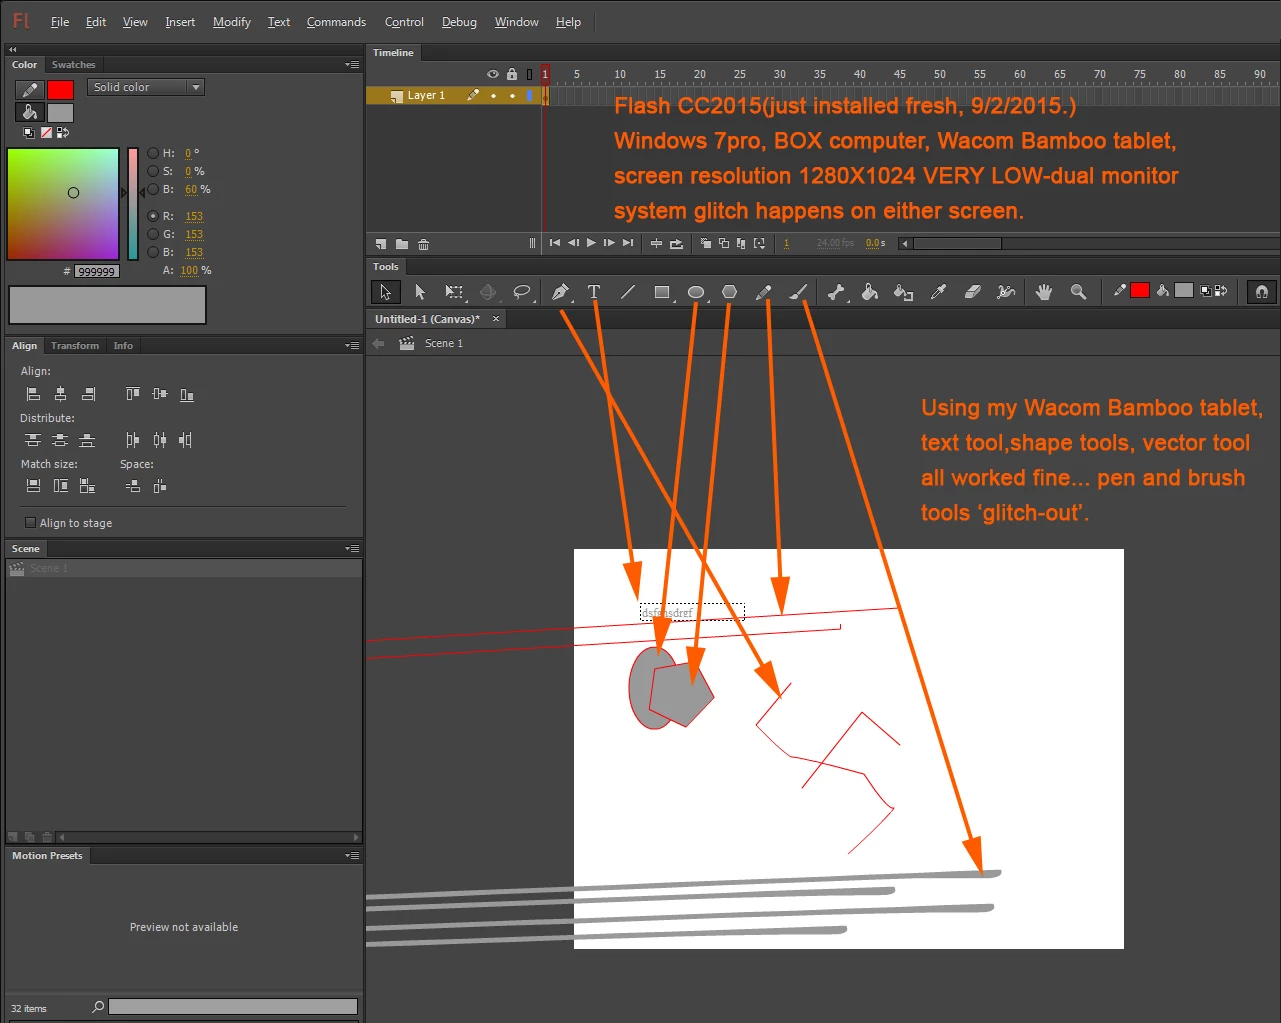The height and width of the screenshot is (1023, 1281).
Task: Toggle the Snap to Objects magnet
Action: pos(1262,292)
